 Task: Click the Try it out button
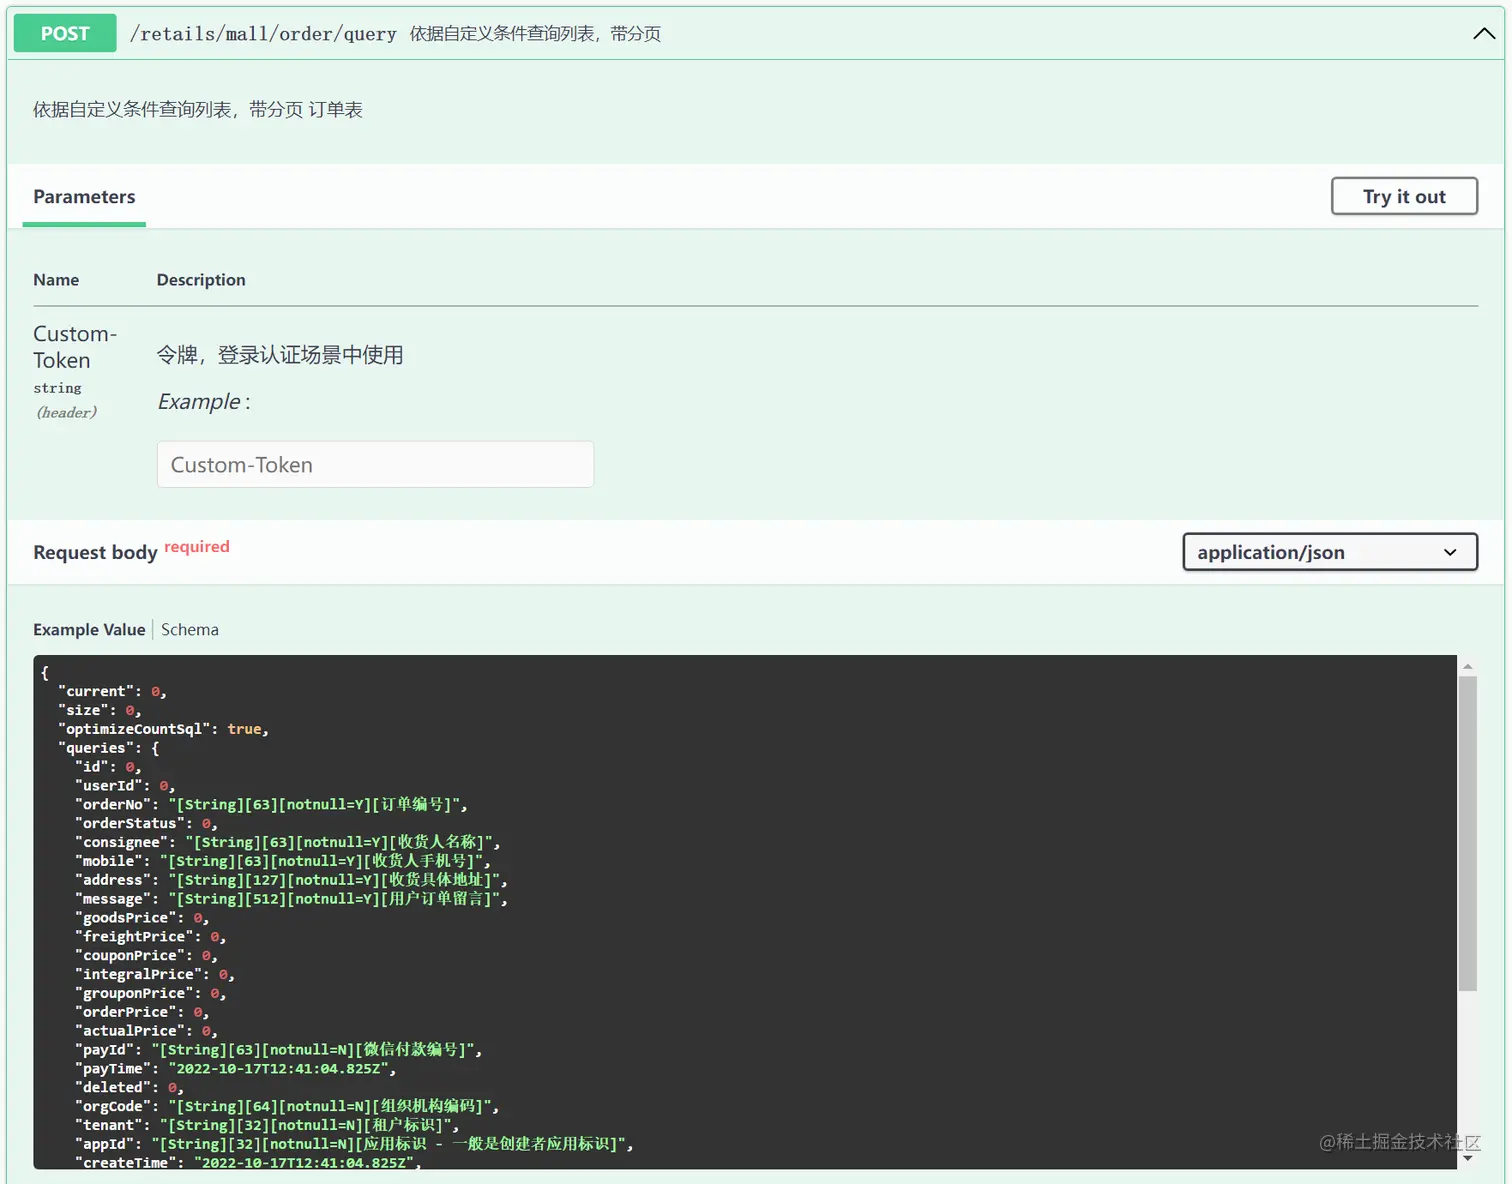(1404, 196)
